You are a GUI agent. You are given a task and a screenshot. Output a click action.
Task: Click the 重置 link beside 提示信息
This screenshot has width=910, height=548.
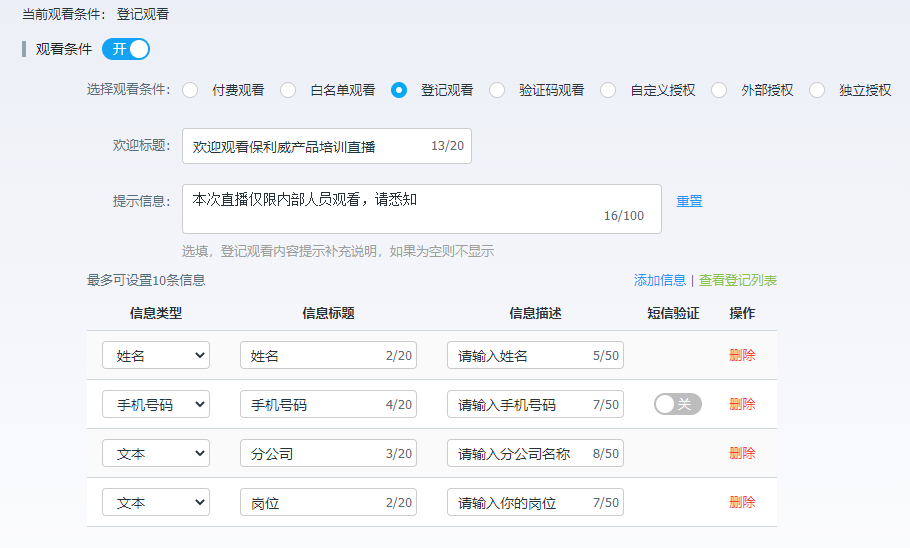(x=689, y=201)
